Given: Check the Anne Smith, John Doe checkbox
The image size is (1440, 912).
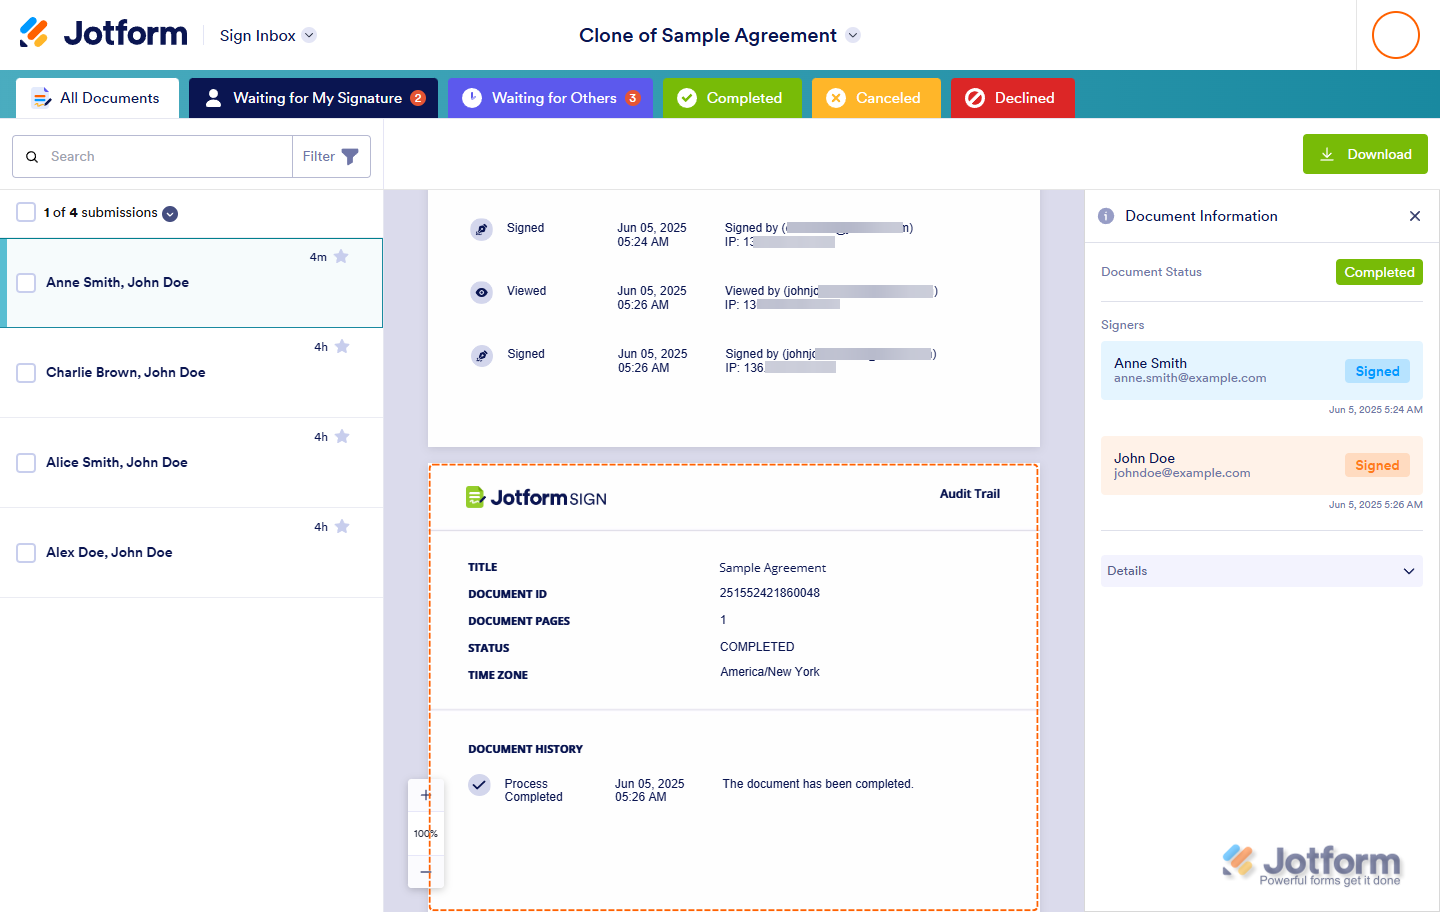Looking at the screenshot, I should click(x=27, y=283).
